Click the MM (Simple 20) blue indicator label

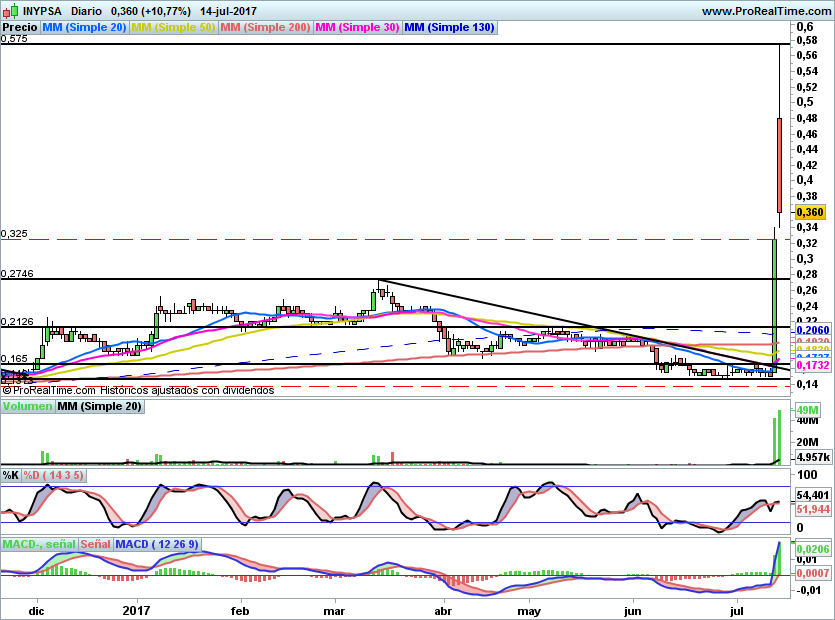[x=85, y=28]
